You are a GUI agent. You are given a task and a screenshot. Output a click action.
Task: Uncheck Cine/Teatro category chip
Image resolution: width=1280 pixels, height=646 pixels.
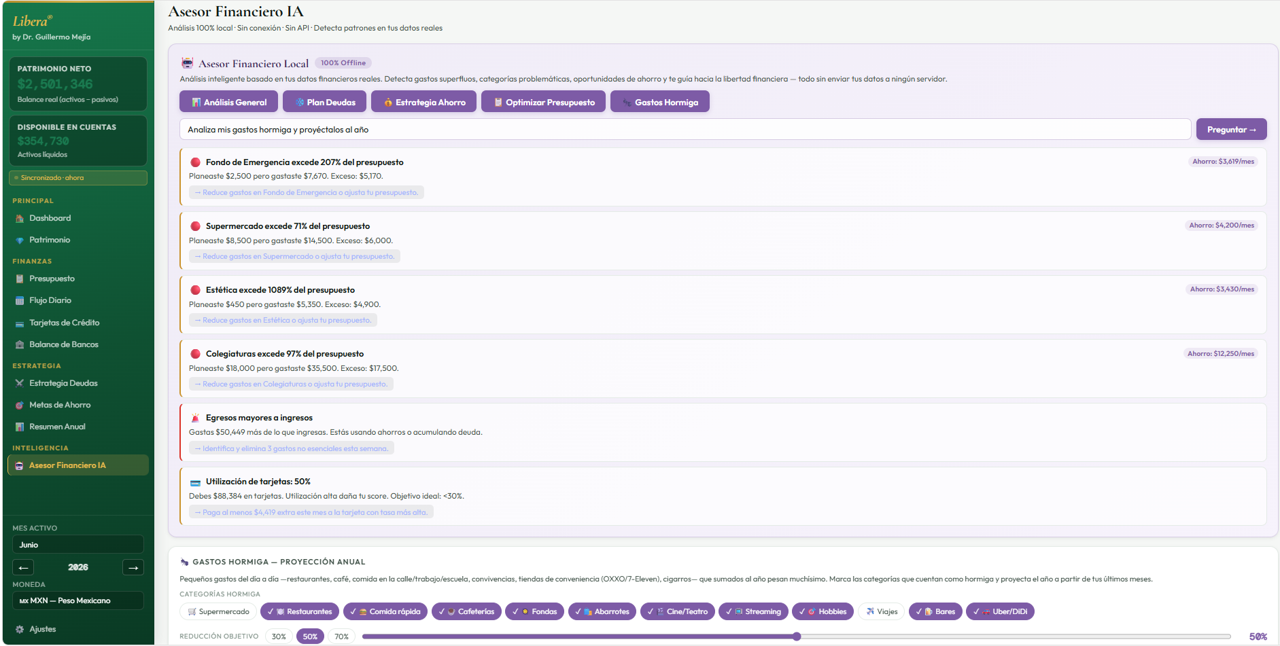coord(677,611)
